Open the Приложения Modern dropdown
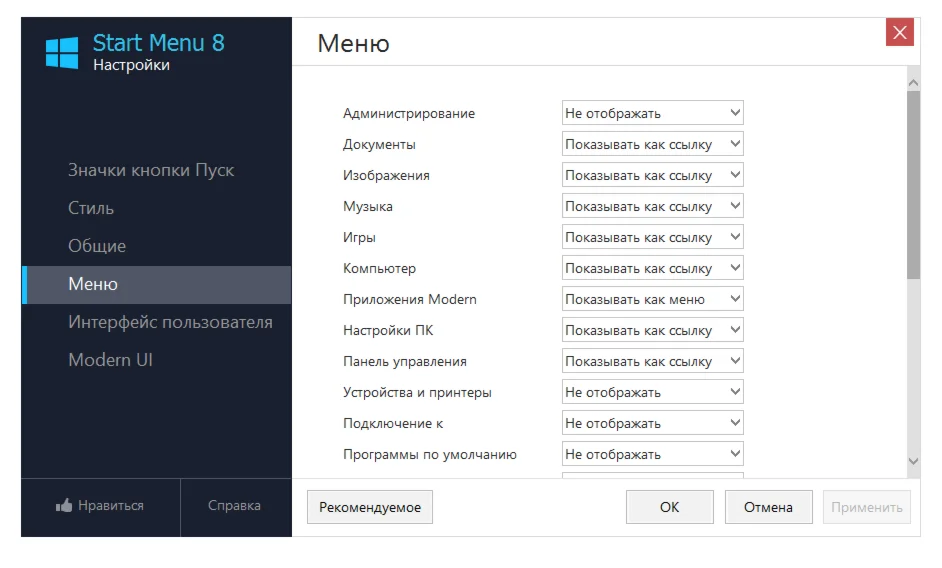The image size is (942, 568). click(x=652, y=300)
